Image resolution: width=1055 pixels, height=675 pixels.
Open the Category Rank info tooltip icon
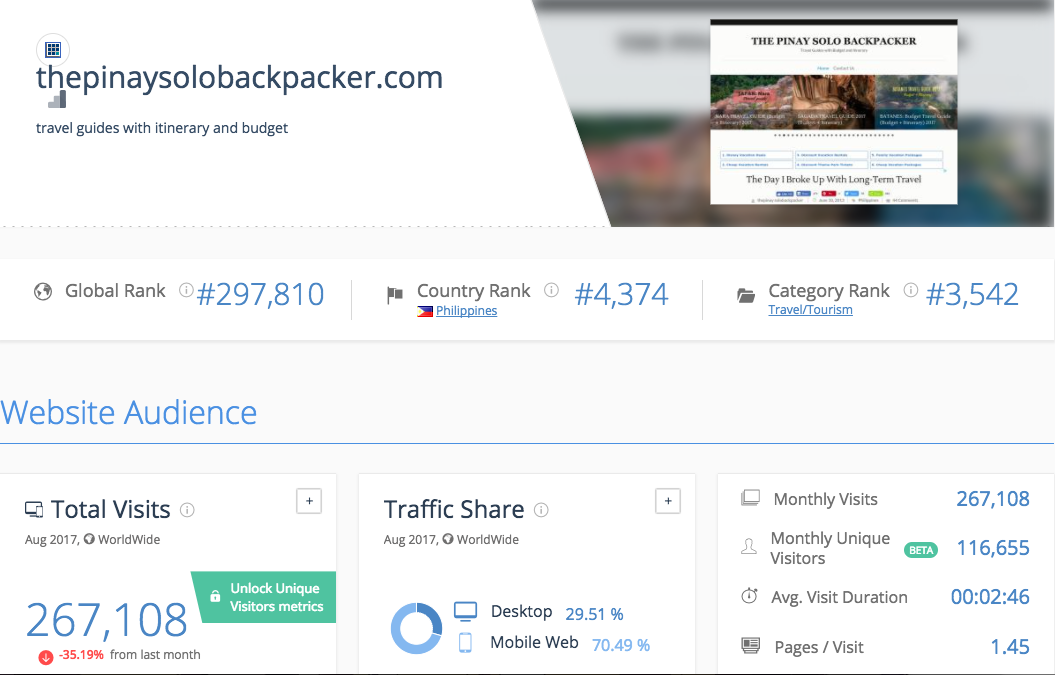(910, 290)
